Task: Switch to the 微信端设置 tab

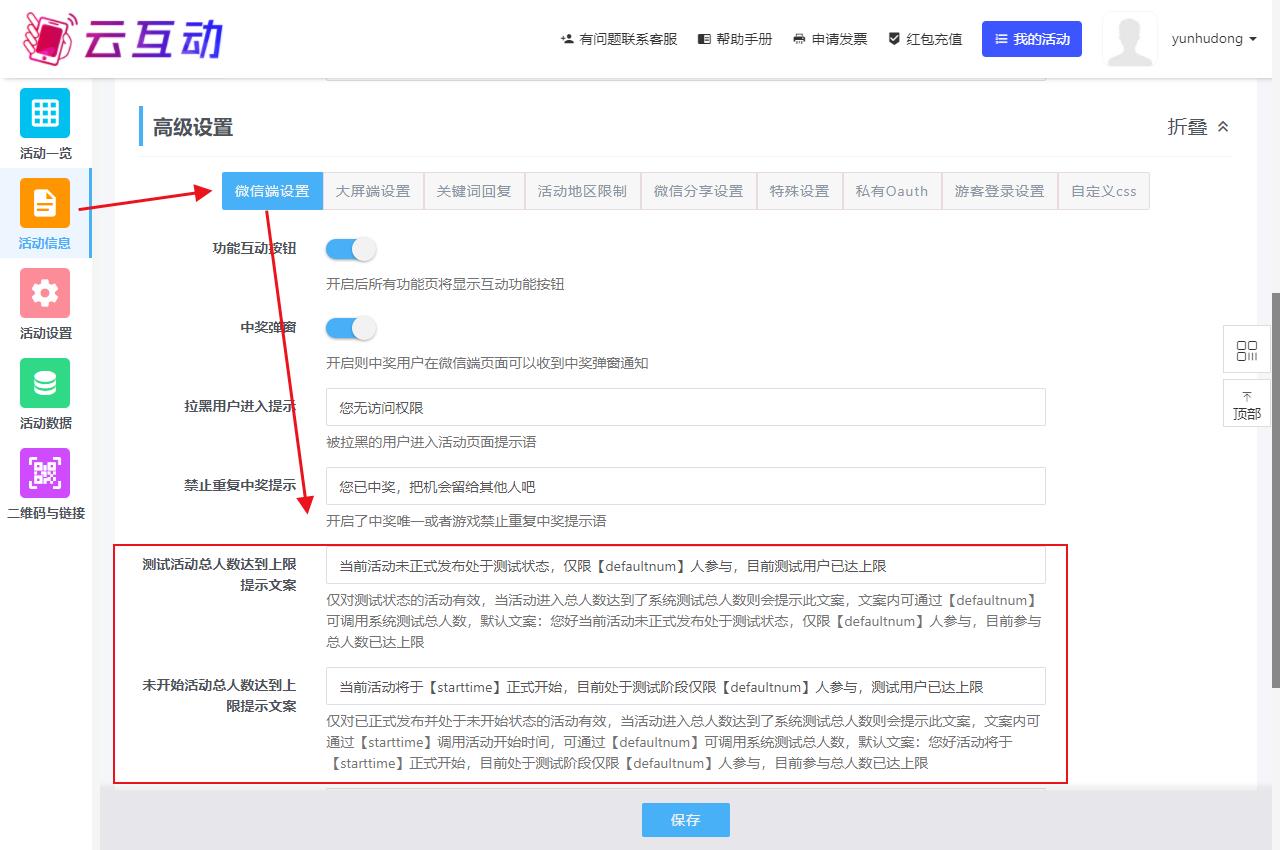Action: tap(272, 191)
